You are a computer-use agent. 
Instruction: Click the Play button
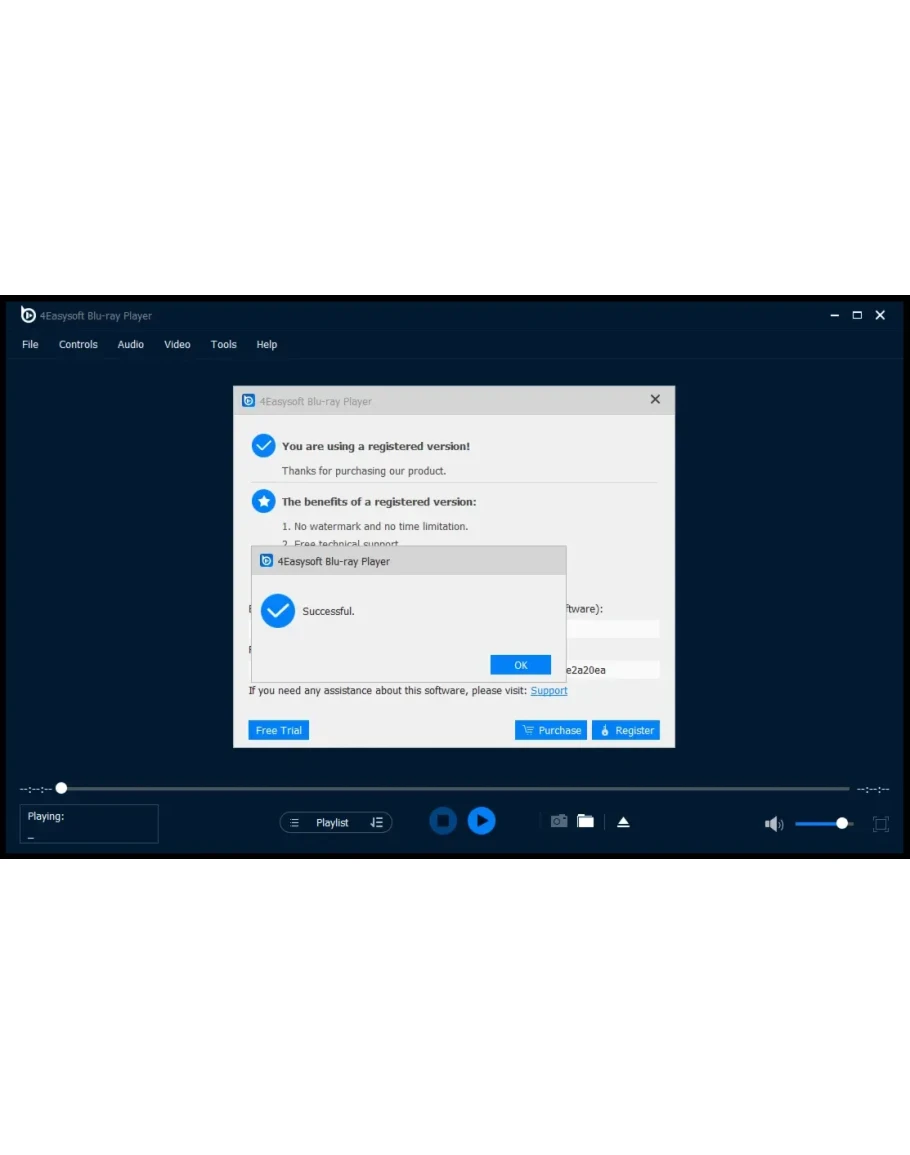(481, 821)
